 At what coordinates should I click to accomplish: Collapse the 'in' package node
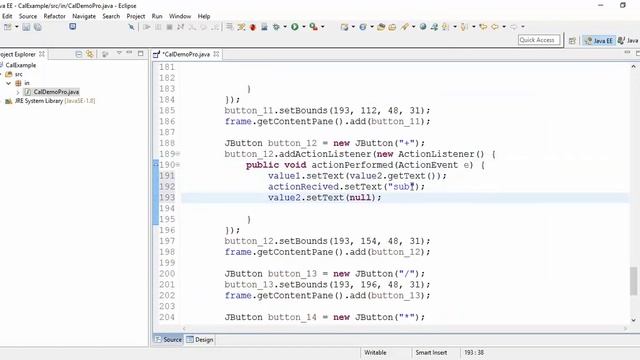[9, 83]
